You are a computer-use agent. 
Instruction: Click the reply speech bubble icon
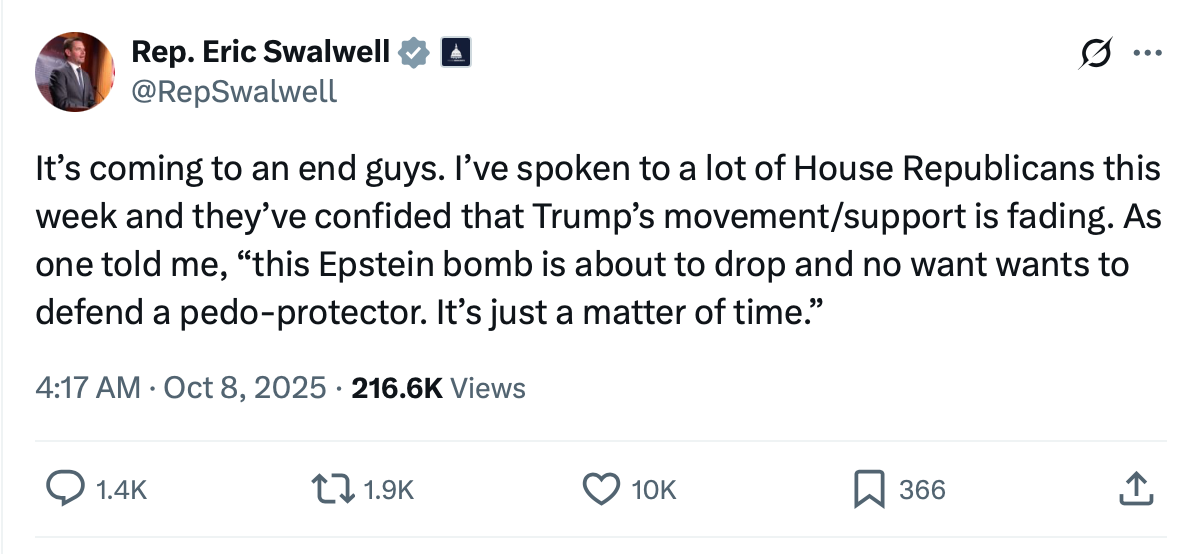coord(66,489)
